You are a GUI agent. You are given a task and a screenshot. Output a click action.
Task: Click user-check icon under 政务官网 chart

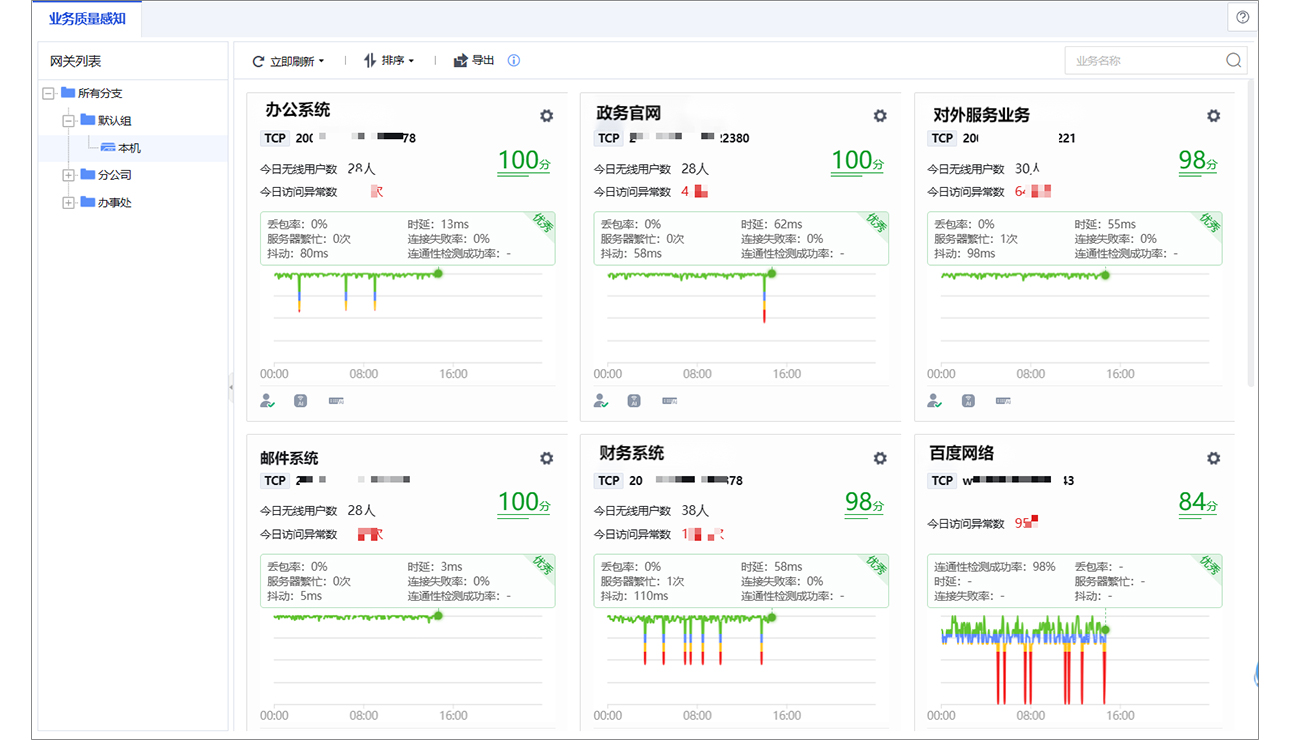tap(601, 401)
